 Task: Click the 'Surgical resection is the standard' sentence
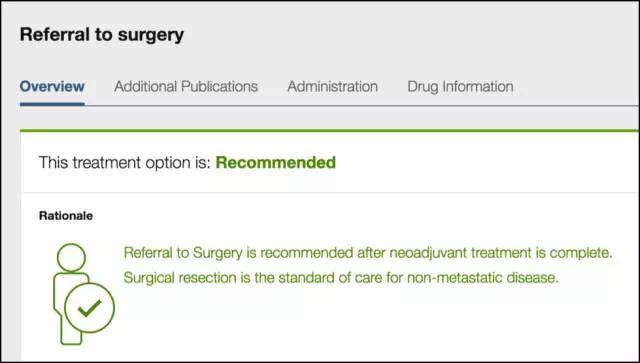click(341, 278)
